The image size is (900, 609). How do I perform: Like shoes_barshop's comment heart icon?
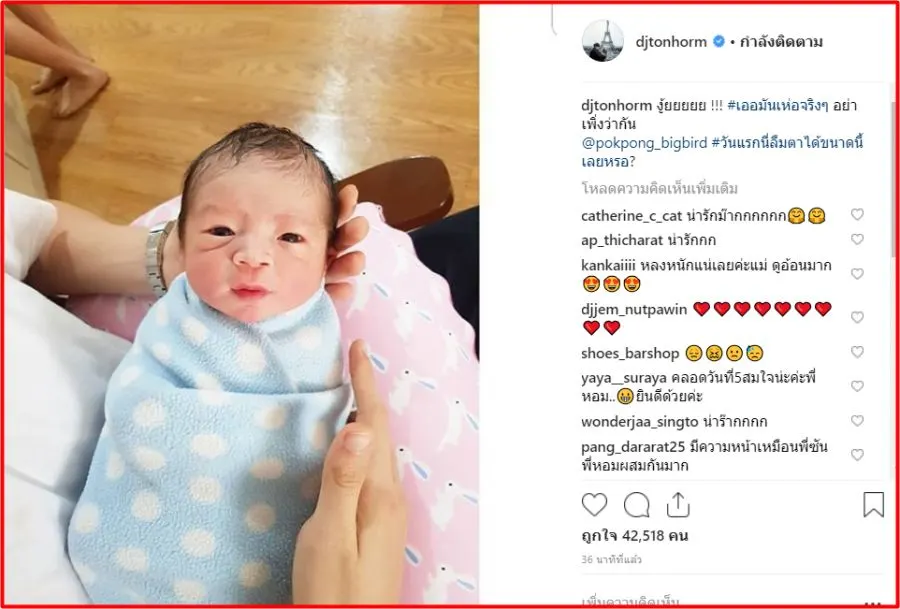point(857,352)
